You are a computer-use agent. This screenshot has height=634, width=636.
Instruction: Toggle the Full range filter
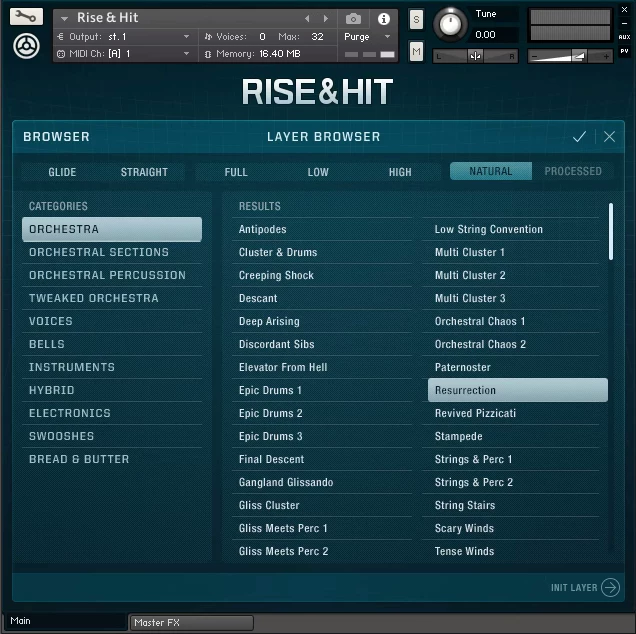click(x=236, y=172)
